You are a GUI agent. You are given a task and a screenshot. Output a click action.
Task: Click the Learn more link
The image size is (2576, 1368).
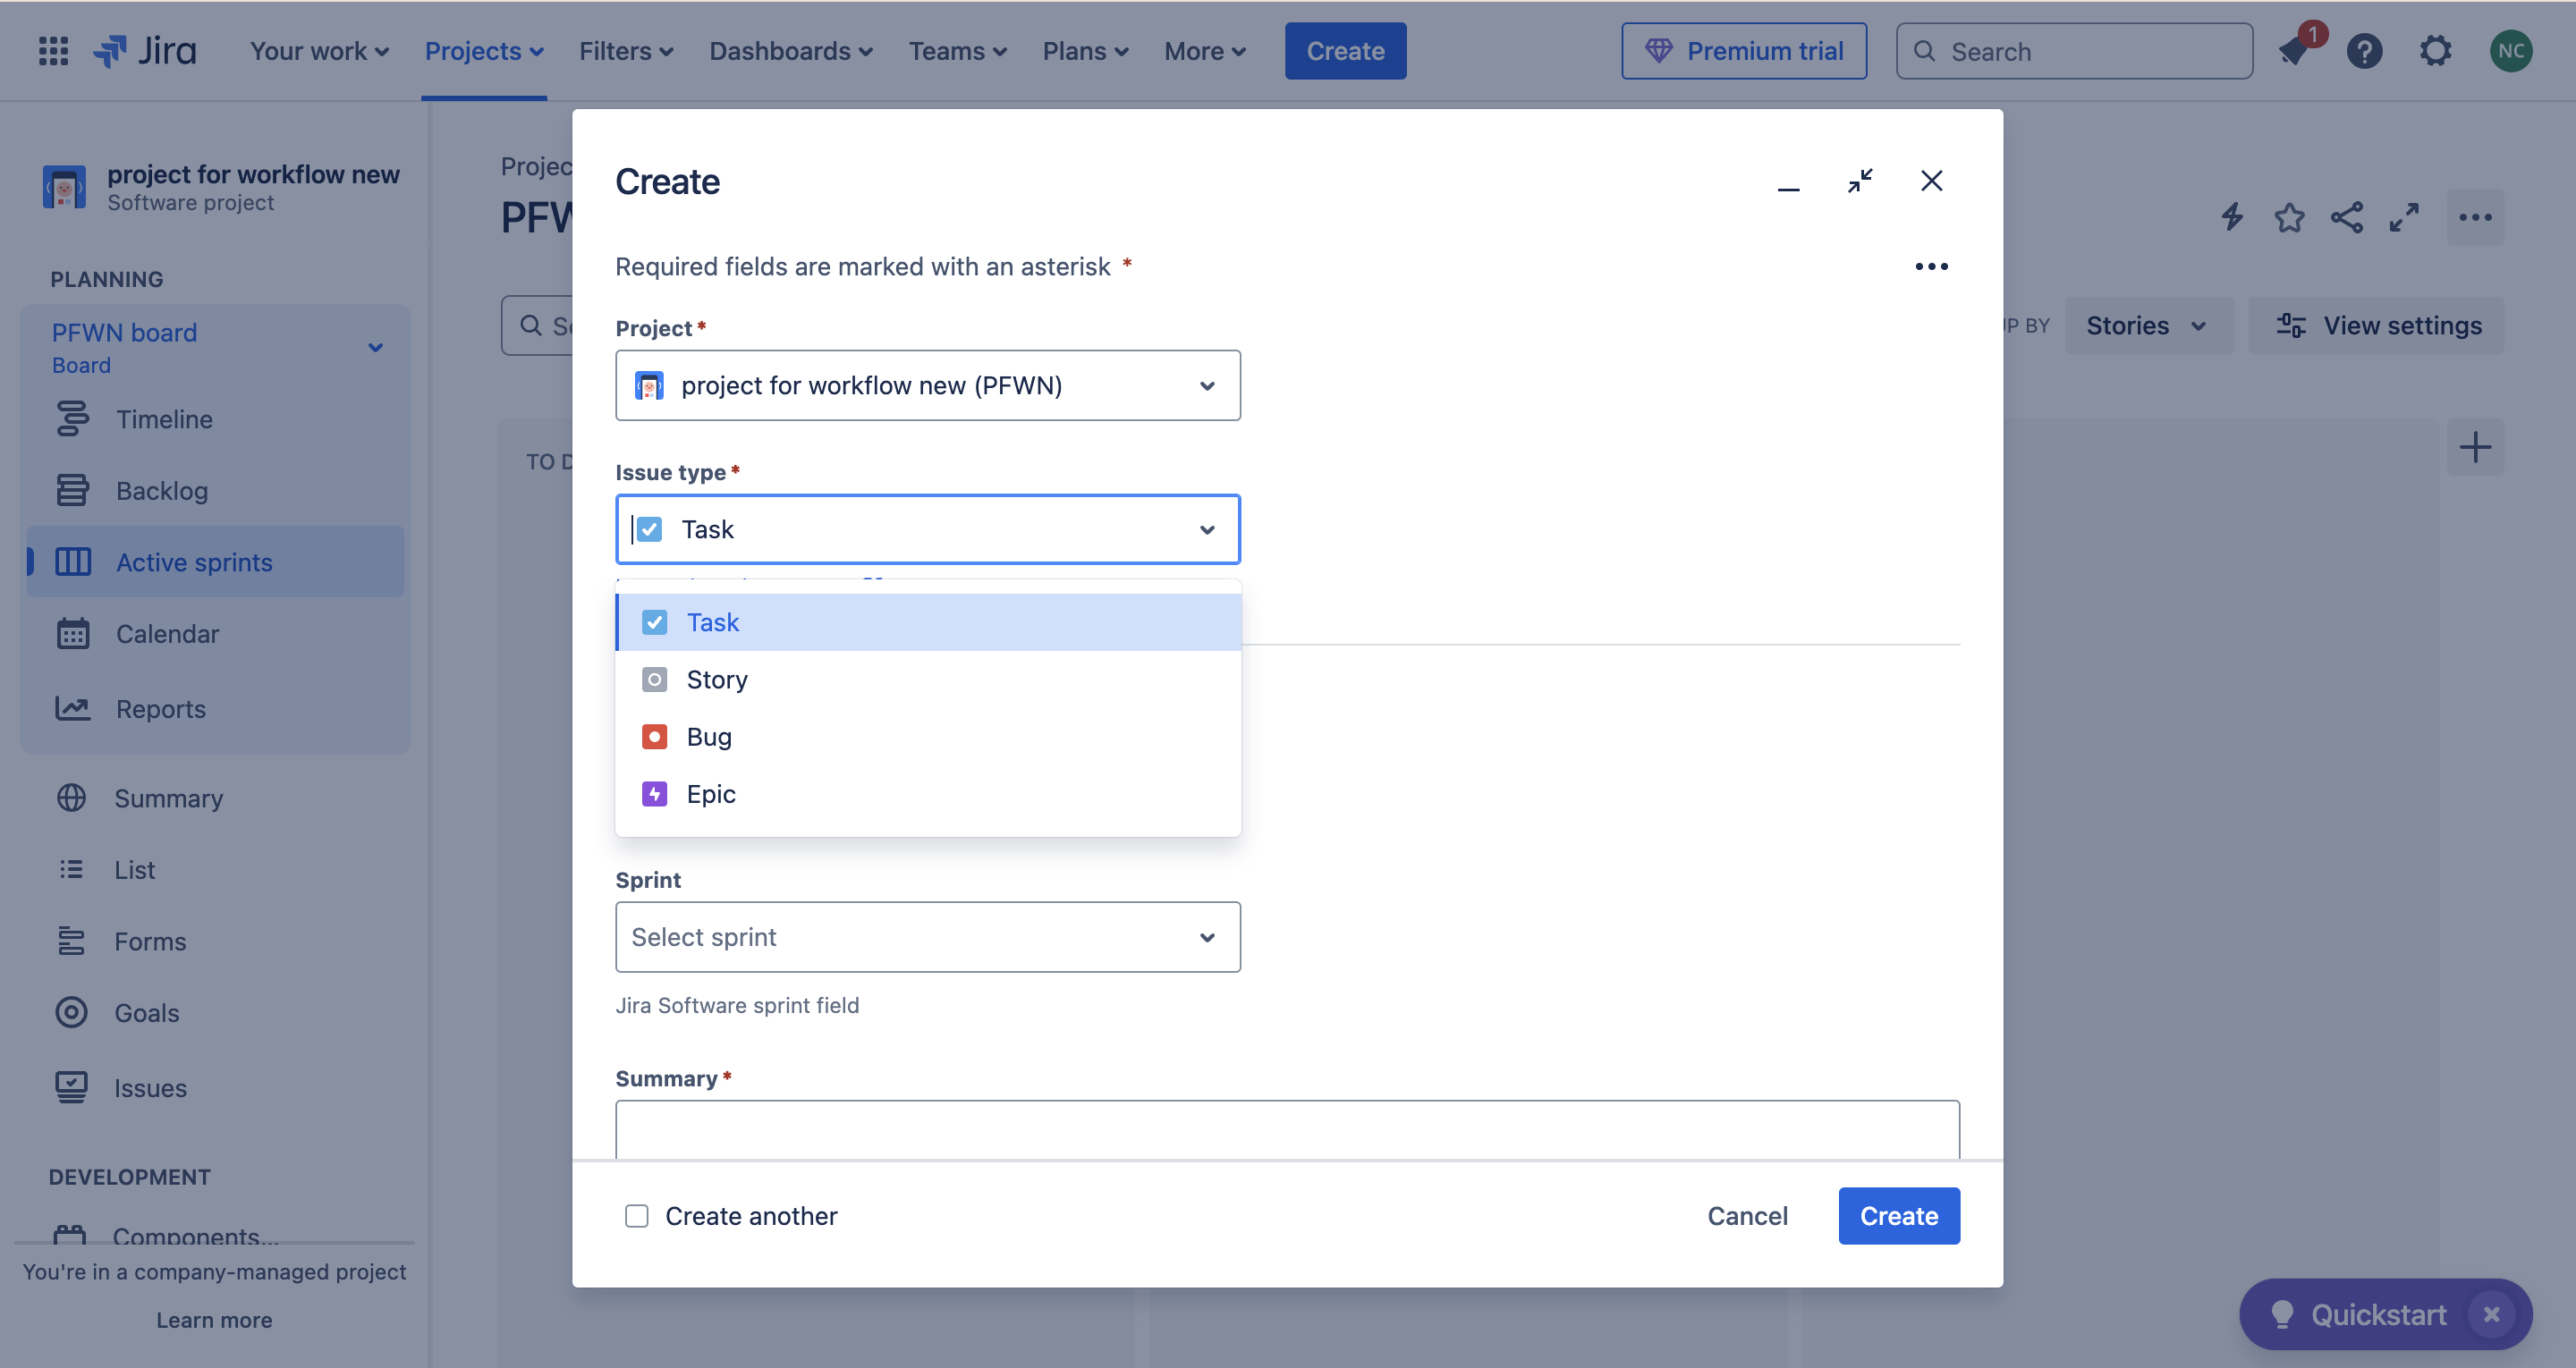coord(214,1320)
